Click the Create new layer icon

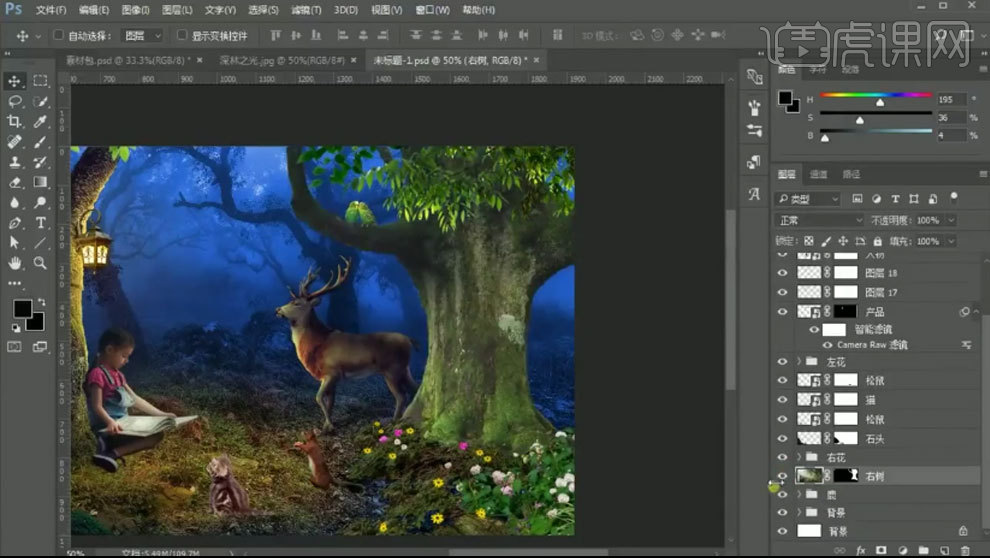point(944,550)
